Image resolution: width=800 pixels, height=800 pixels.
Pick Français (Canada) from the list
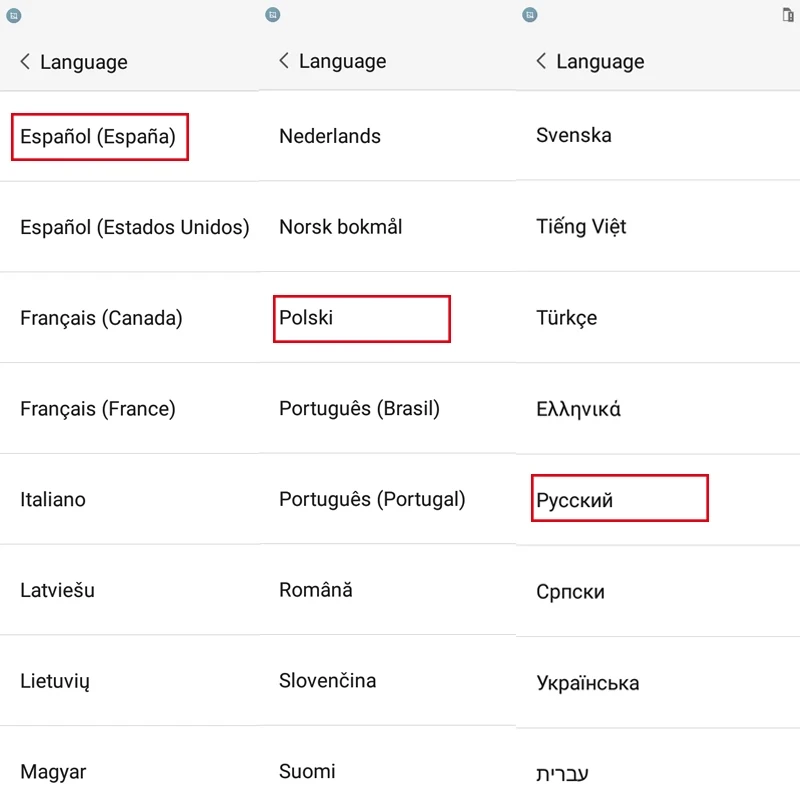[x=101, y=319]
